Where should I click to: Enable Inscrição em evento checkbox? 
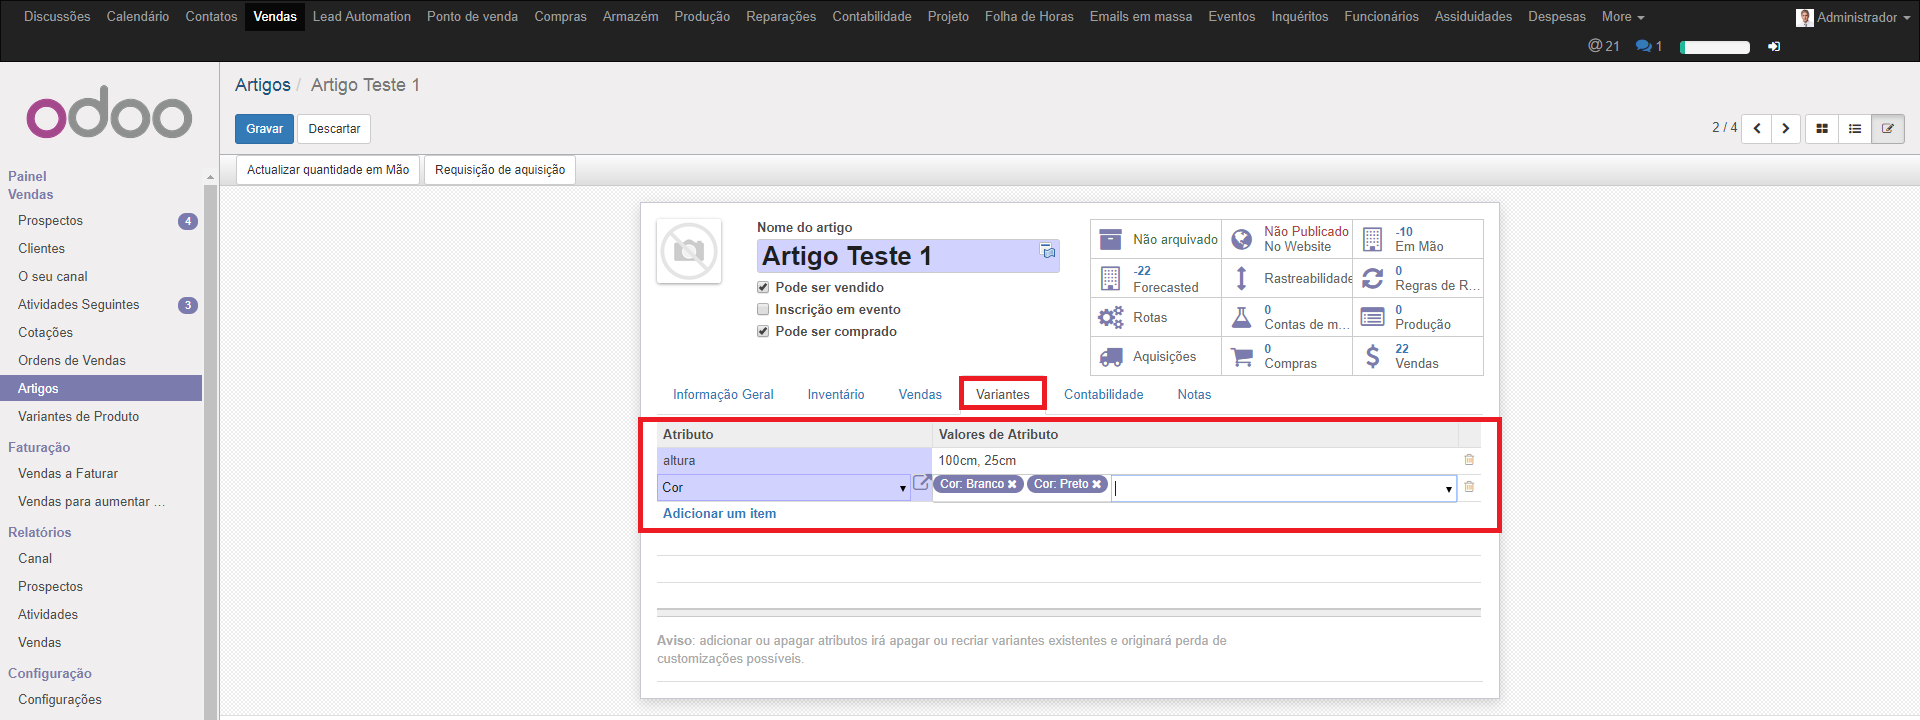(x=763, y=310)
